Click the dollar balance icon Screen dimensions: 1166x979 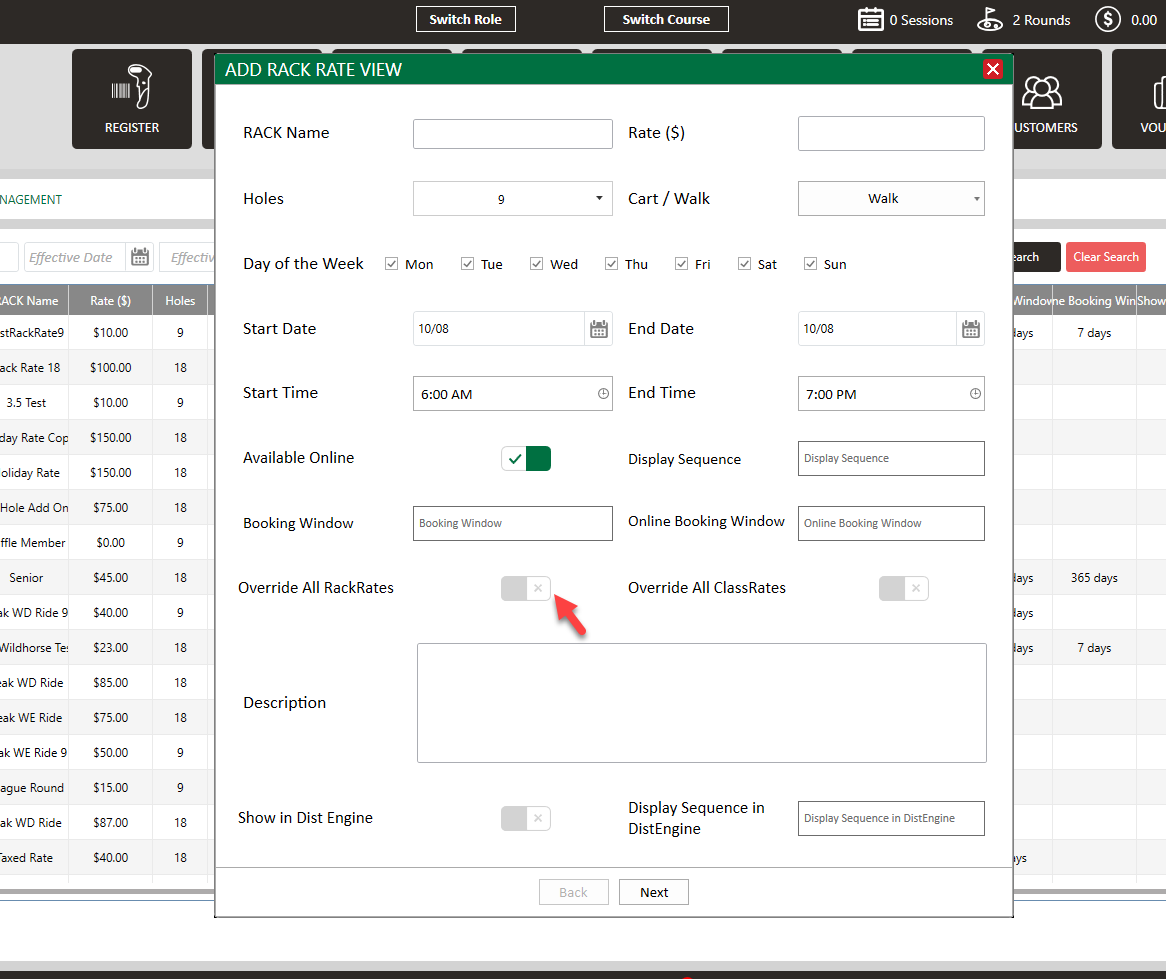(1107, 19)
